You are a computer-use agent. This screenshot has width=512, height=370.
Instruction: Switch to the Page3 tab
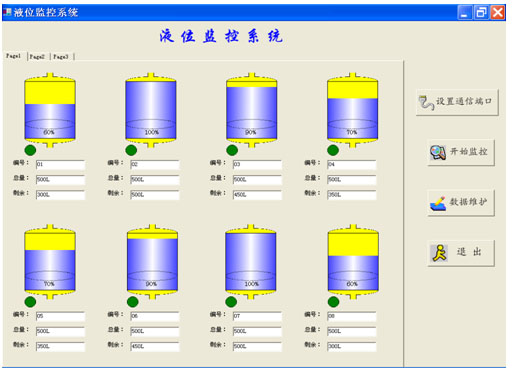[61, 57]
